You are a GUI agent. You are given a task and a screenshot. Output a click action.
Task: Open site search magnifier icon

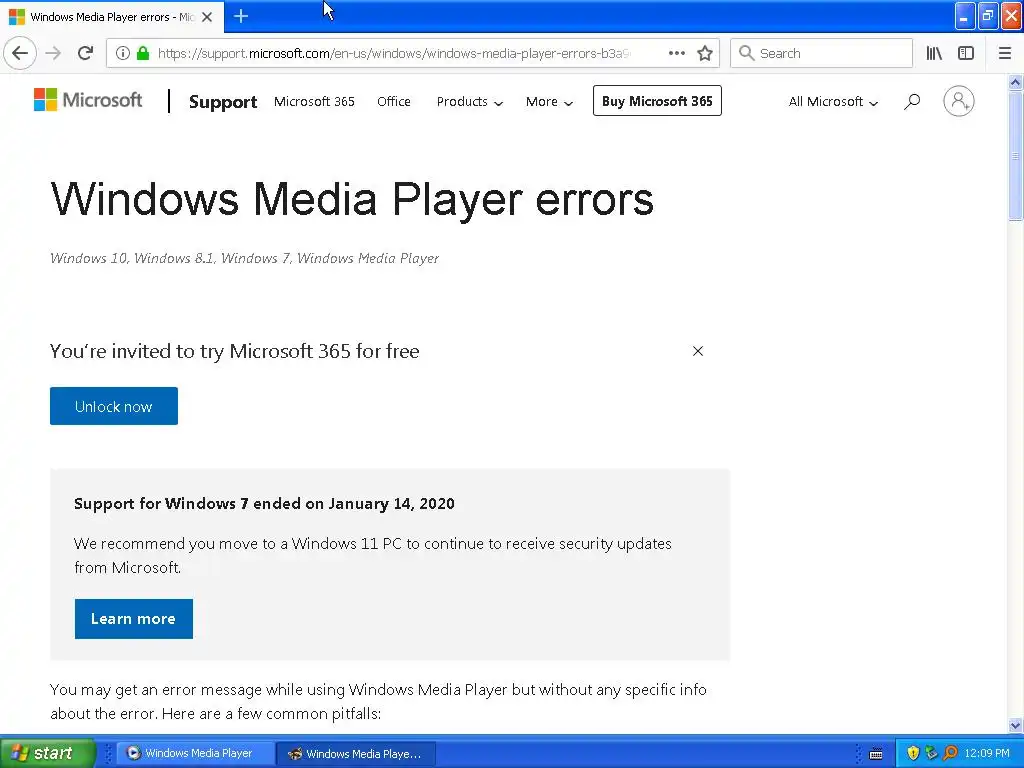tap(912, 101)
